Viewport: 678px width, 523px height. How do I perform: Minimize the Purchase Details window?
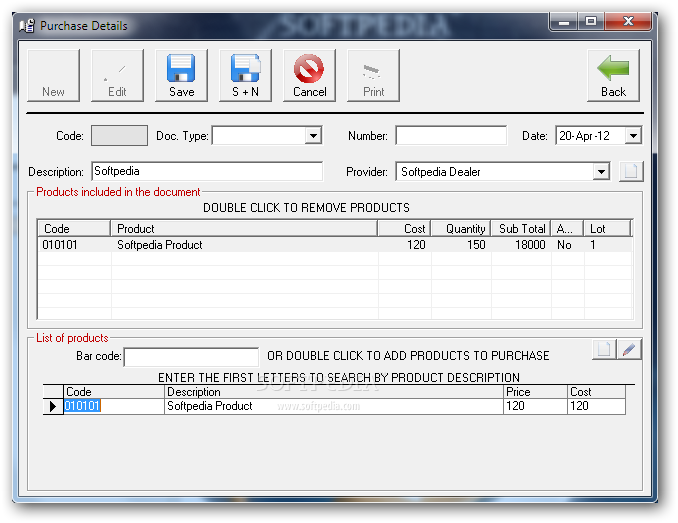563,22
